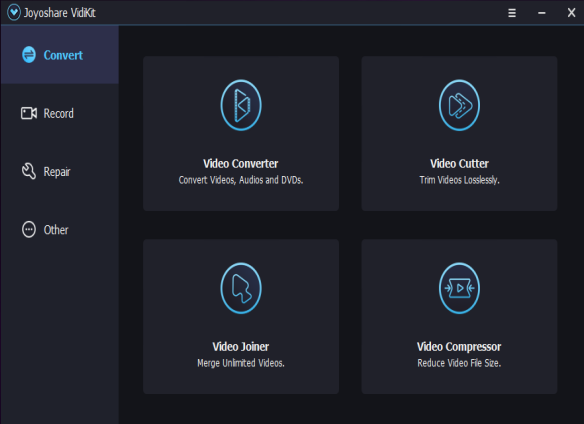
Task: Close the Joyoshare VidiKit window
Action: point(571,13)
